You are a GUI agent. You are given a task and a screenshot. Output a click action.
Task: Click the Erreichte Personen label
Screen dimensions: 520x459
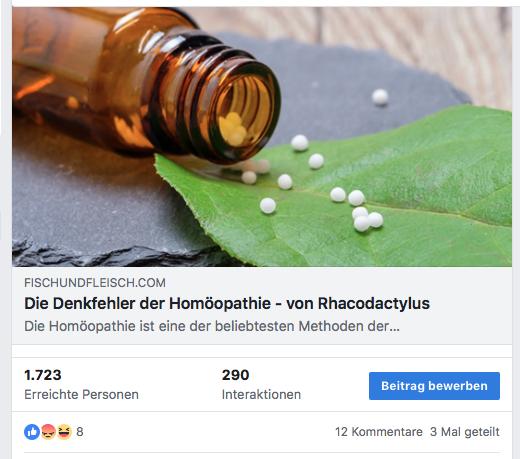pos(81,395)
